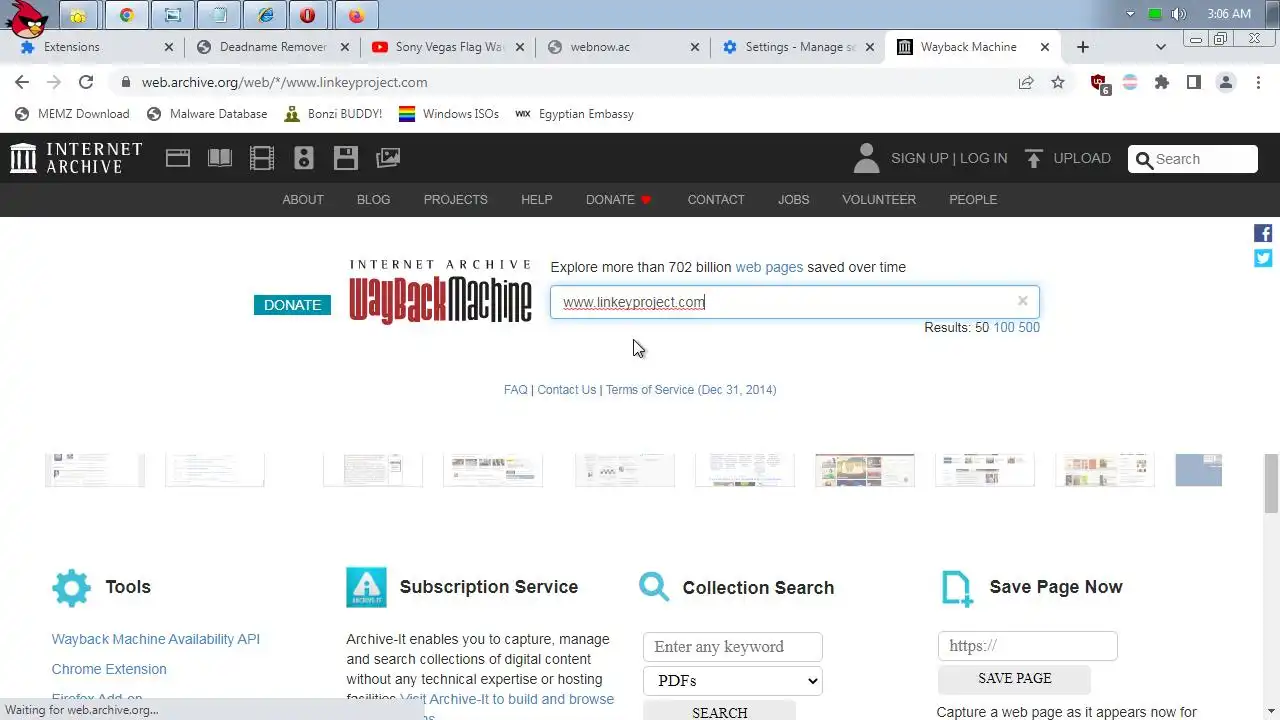Open a new tab with plus button

click(x=1082, y=47)
